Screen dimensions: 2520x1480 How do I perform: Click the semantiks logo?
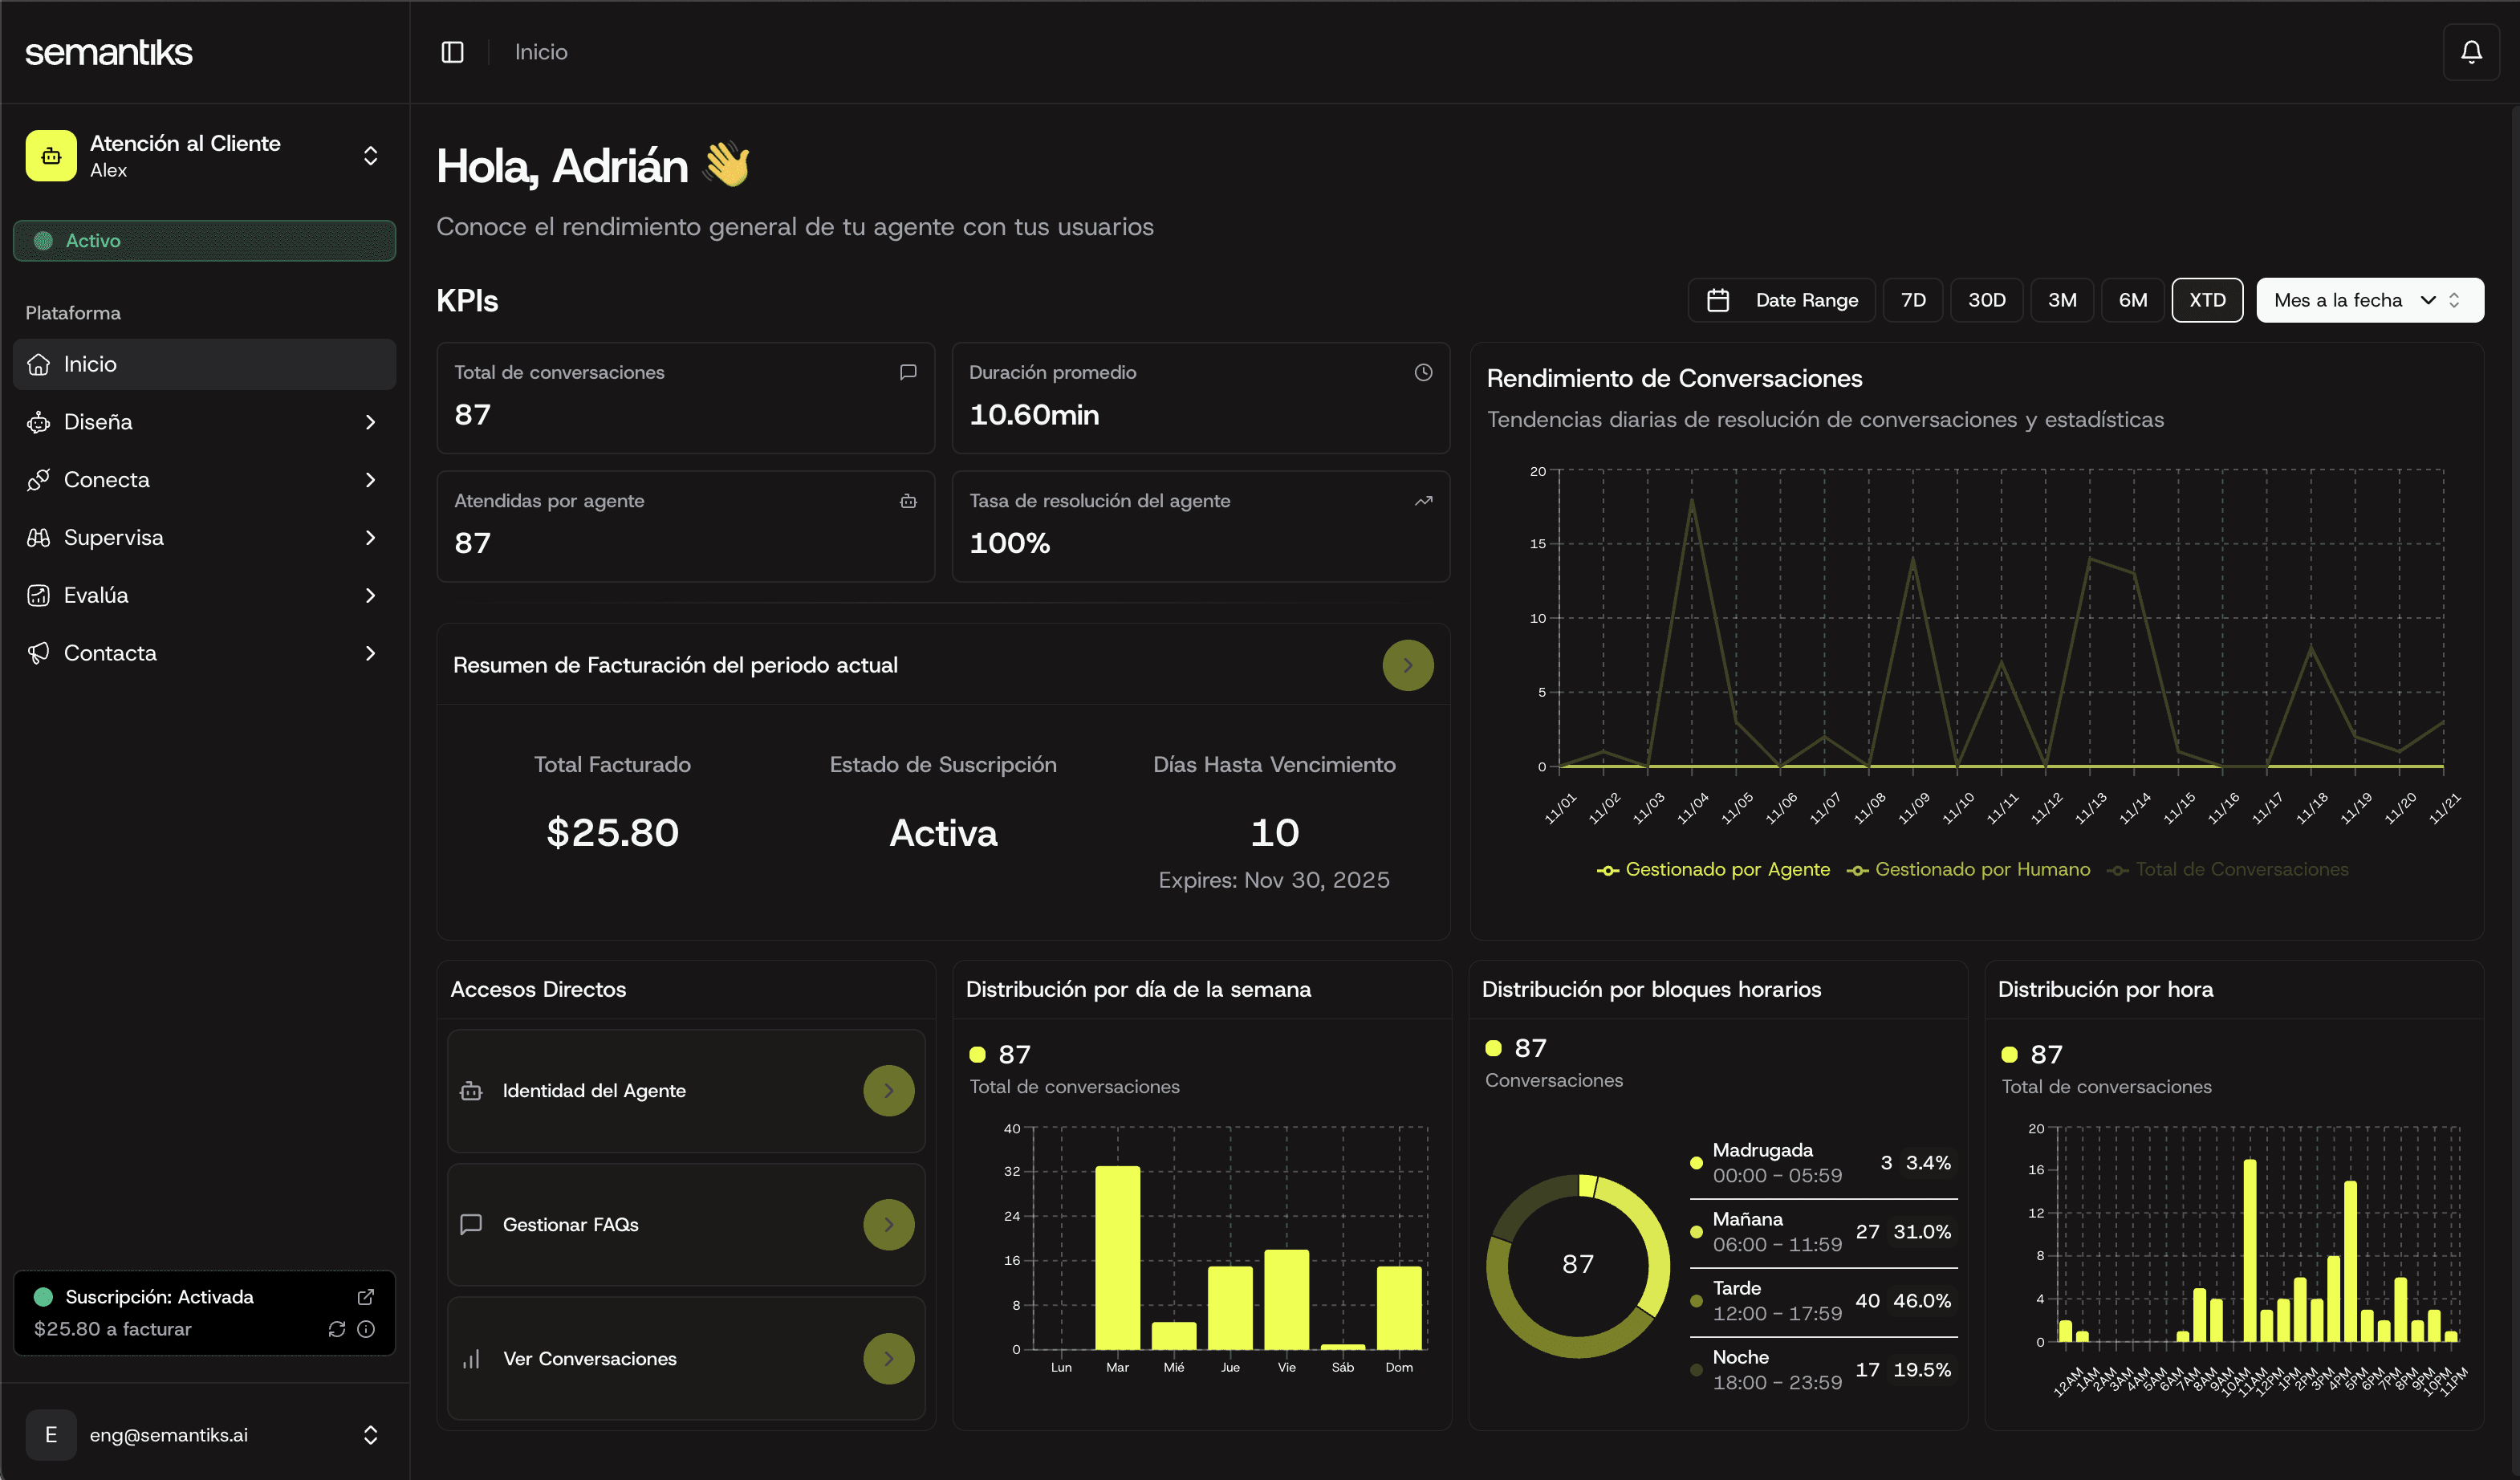coord(108,52)
